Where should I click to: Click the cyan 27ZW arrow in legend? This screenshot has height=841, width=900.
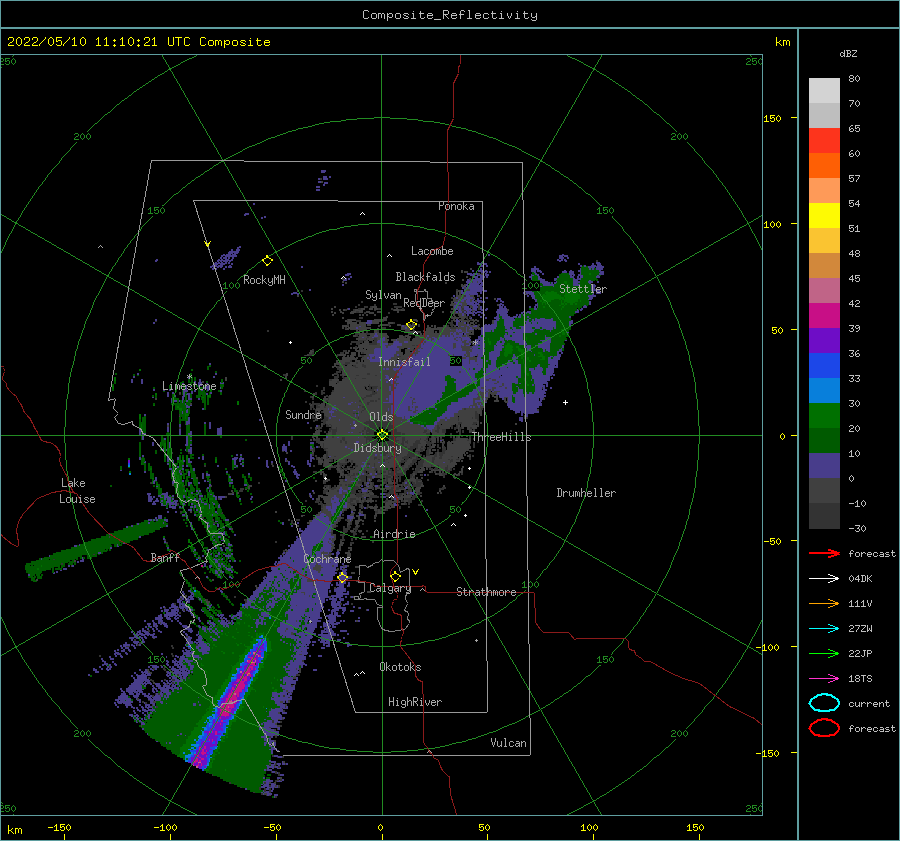coord(824,629)
